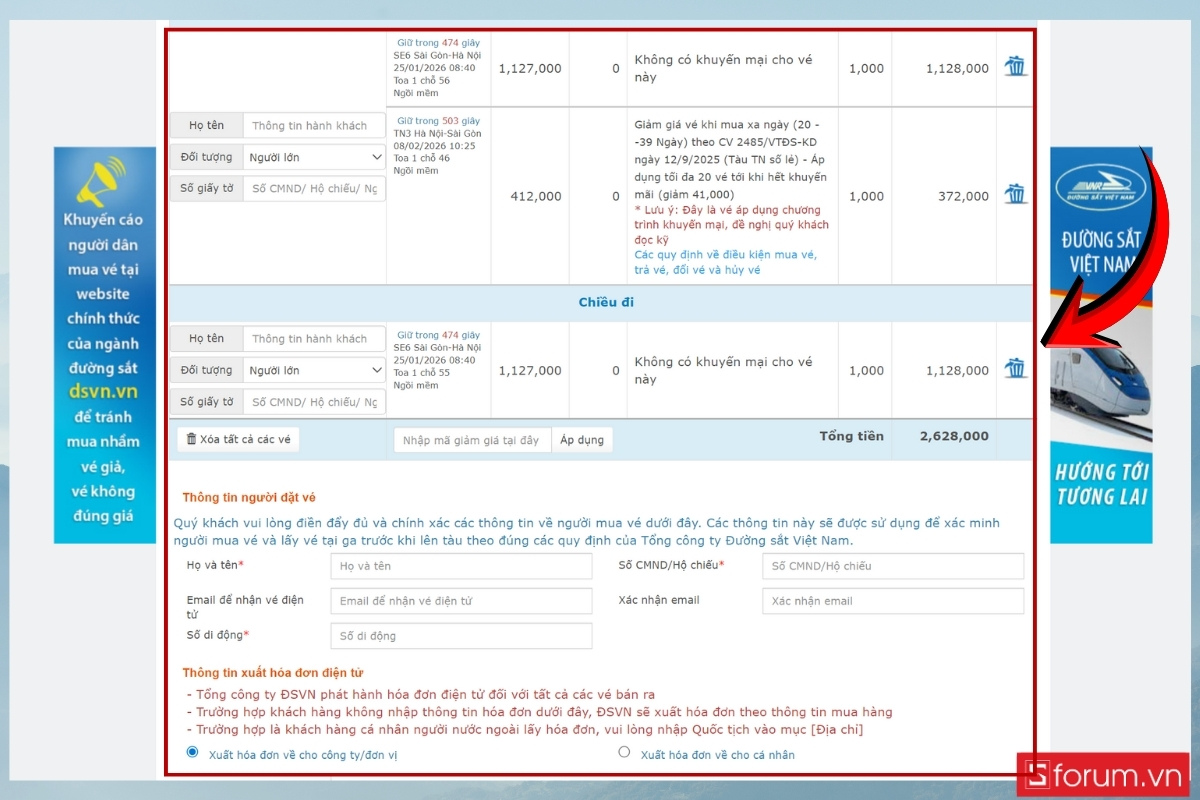Click the Chiều đi section header
Viewport: 1200px width, 800px height.
coord(606,302)
